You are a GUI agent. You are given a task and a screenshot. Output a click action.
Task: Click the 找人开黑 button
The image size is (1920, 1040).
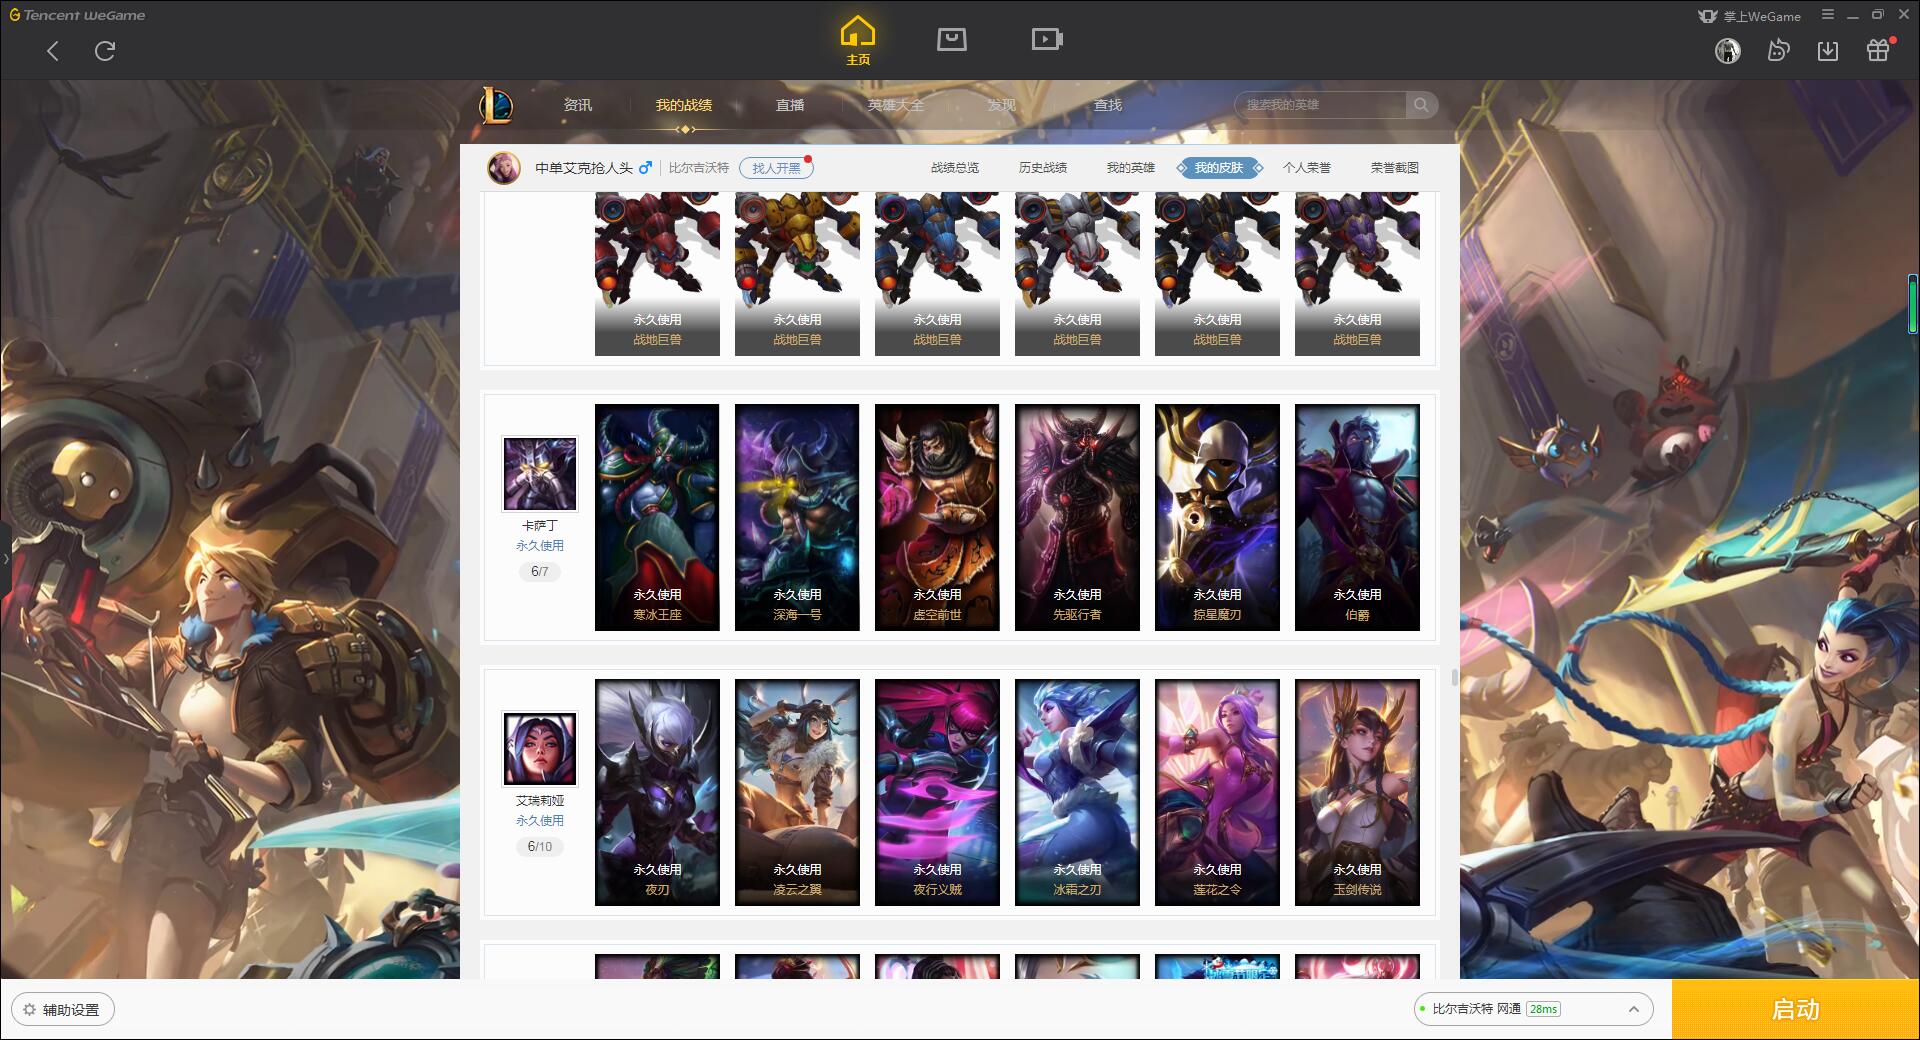tap(776, 168)
